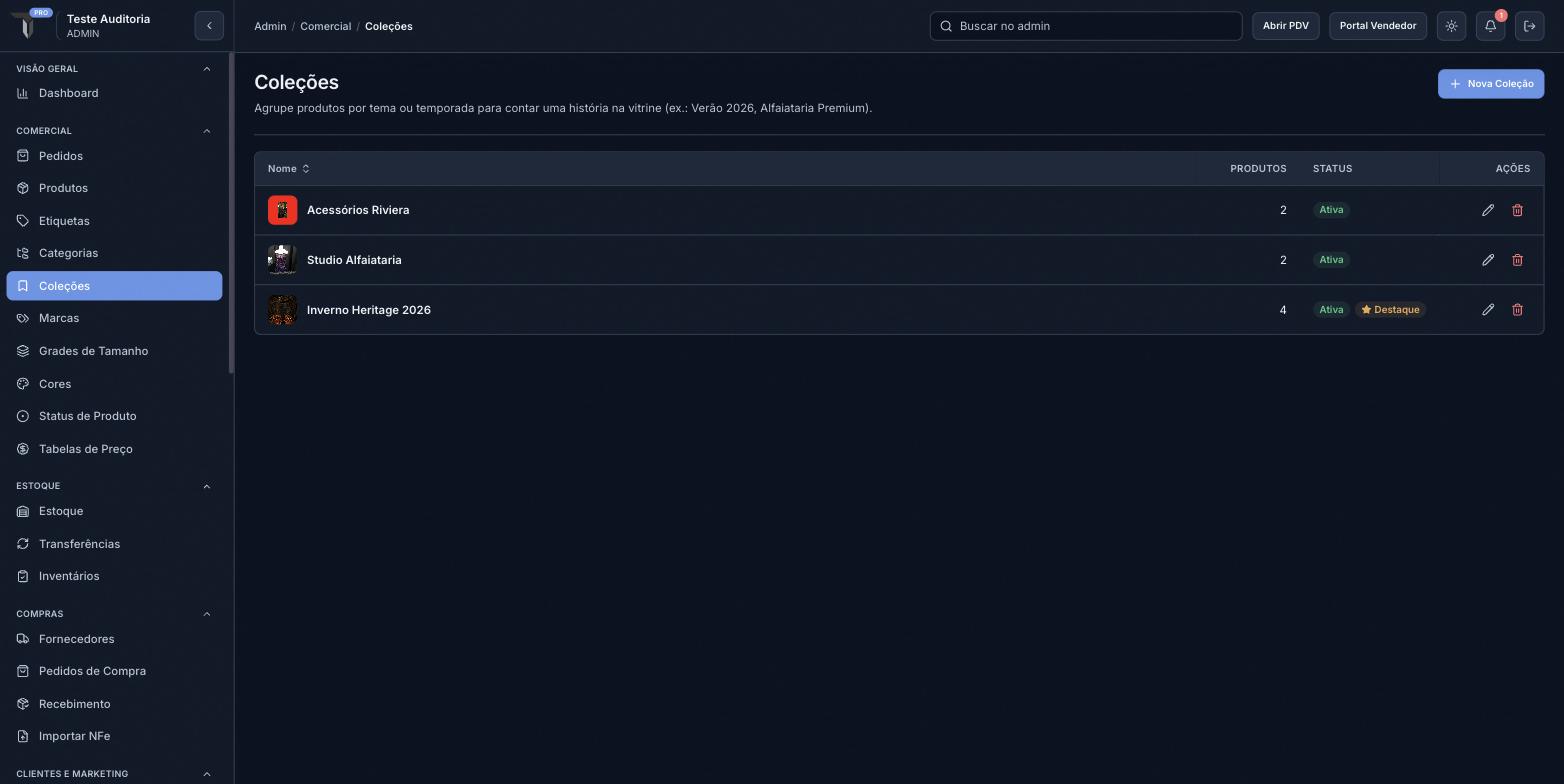Viewport: 1564px width, 784px height.
Task: Edit the Inverno Heritage 2026 collection
Action: [1488, 310]
